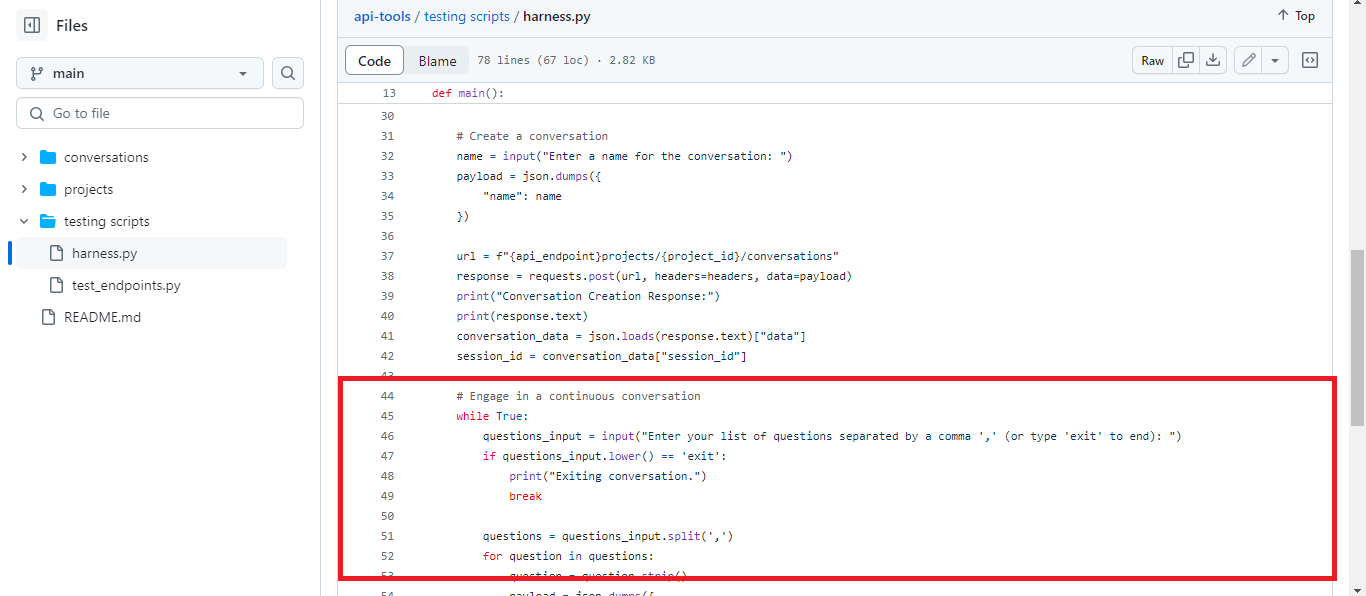The height and width of the screenshot is (596, 1366).
Task: Expand the conversations folder
Action: coord(23,157)
